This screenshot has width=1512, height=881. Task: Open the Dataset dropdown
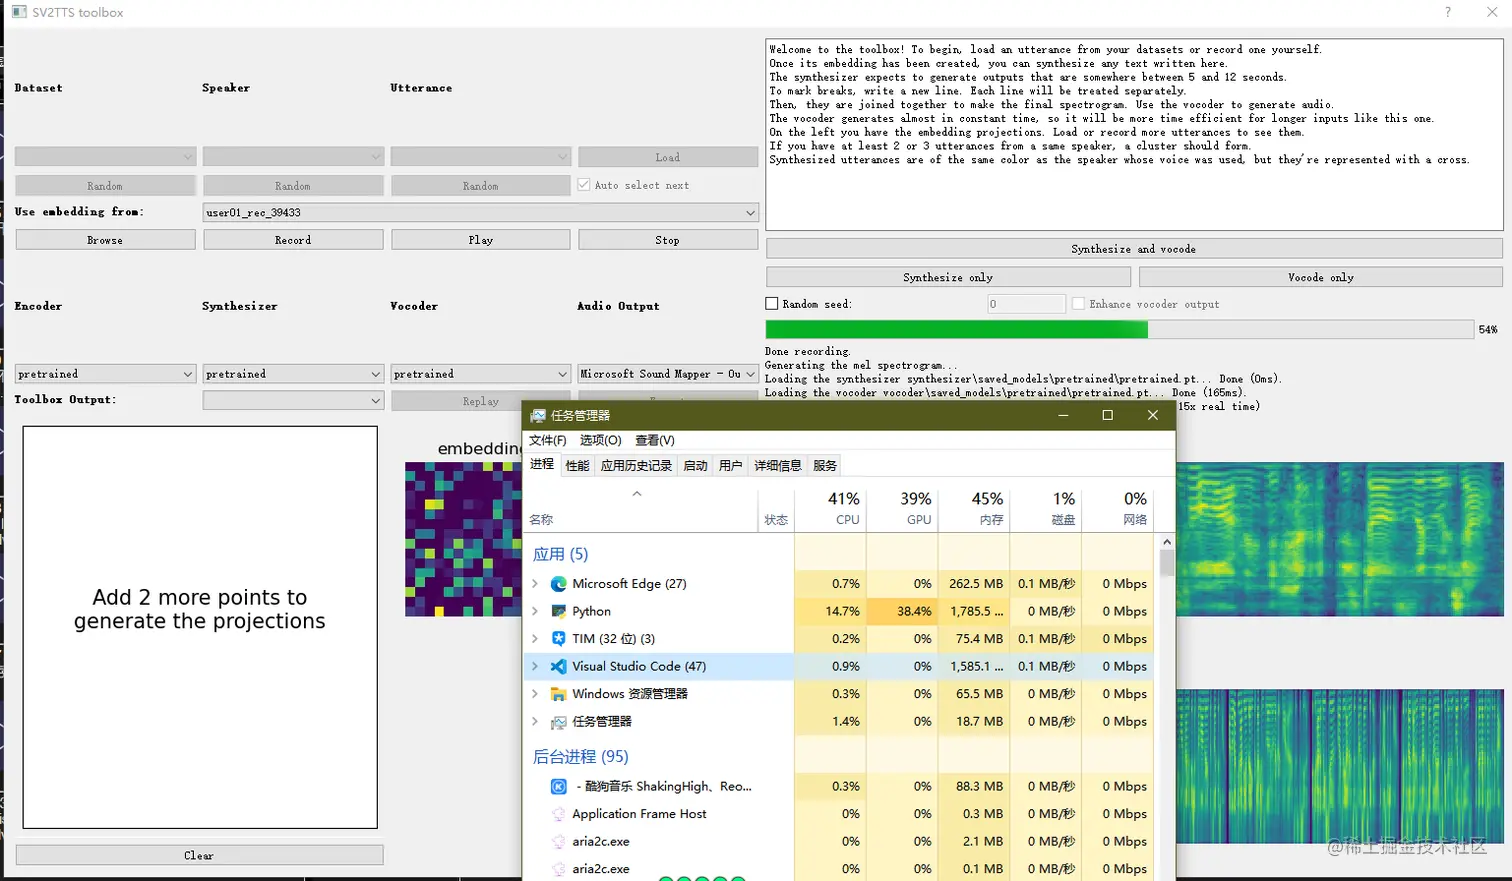pos(105,157)
